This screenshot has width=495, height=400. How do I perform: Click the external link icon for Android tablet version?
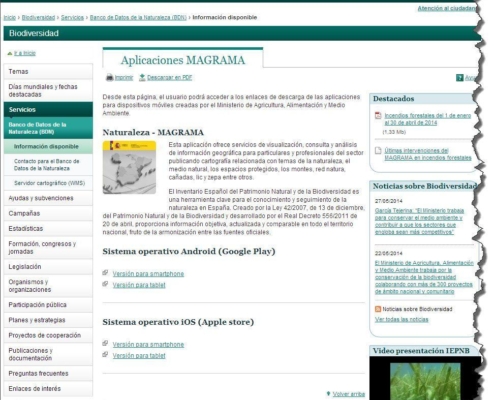[105, 284]
